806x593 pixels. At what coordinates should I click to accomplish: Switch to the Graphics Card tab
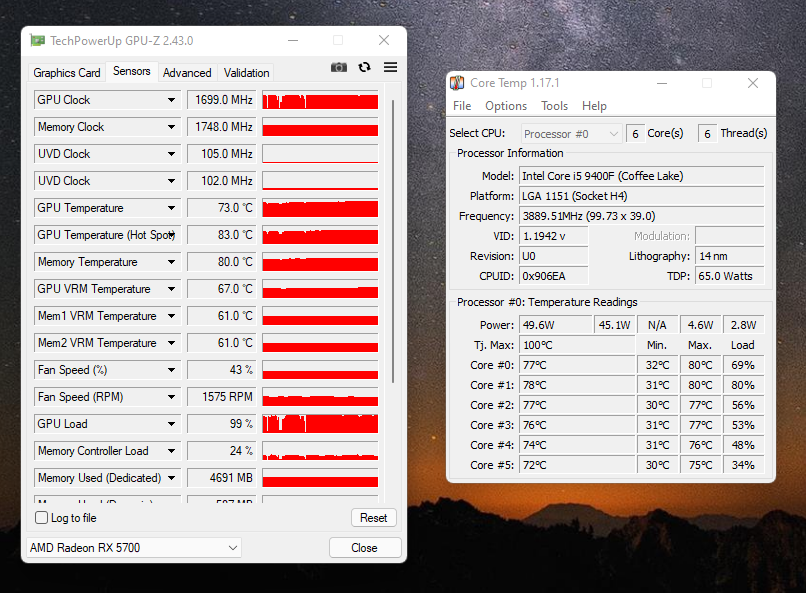pyautogui.click(x=67, y=72)
